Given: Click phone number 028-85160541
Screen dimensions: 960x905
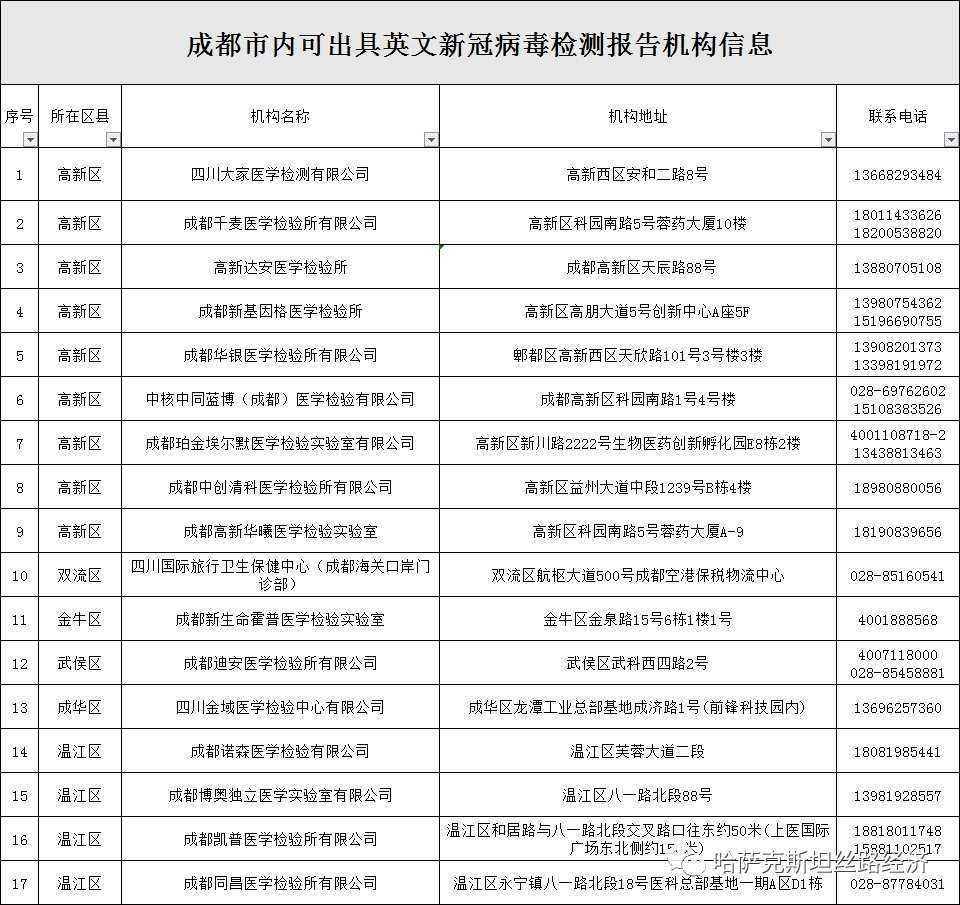Looking at the screenshot, I should (896, 575).
